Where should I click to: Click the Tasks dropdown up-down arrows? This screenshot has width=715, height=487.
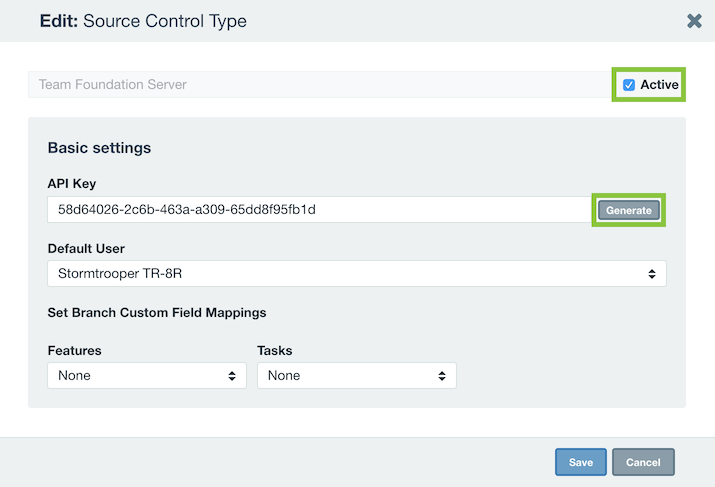(x=442, y=376)
